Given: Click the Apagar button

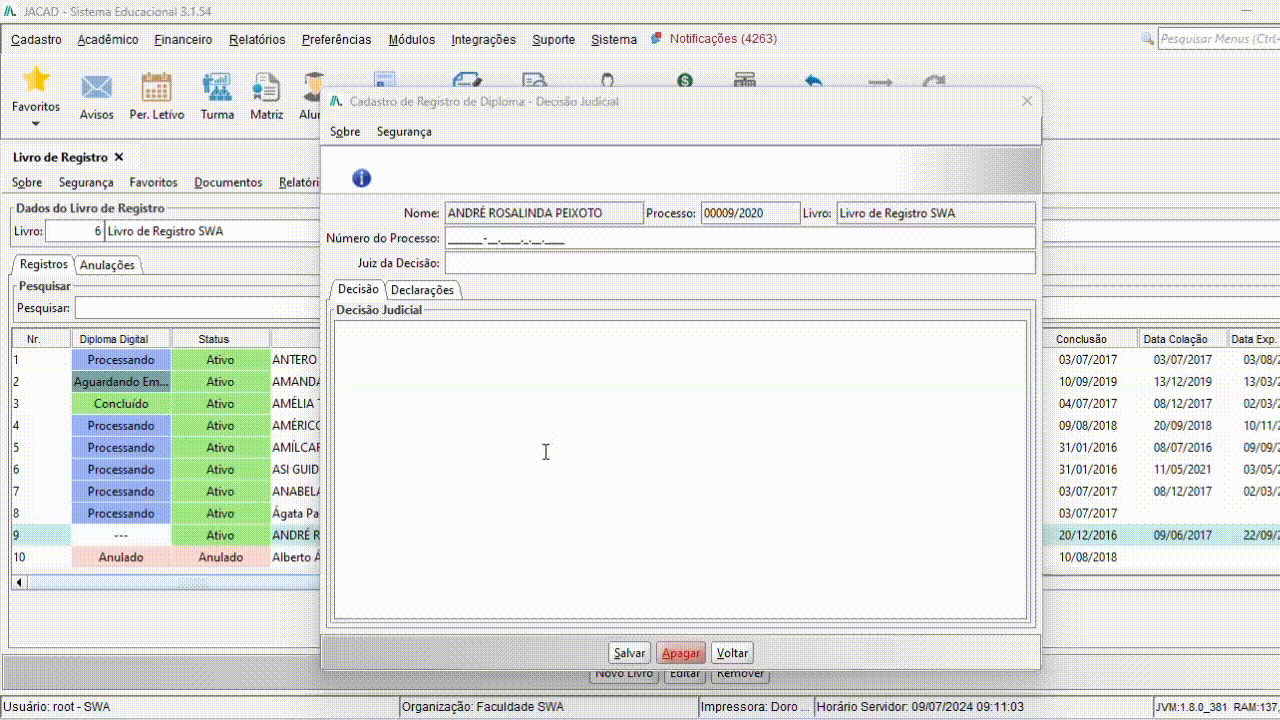Looking at the screenshot, I should click(681, 653).
